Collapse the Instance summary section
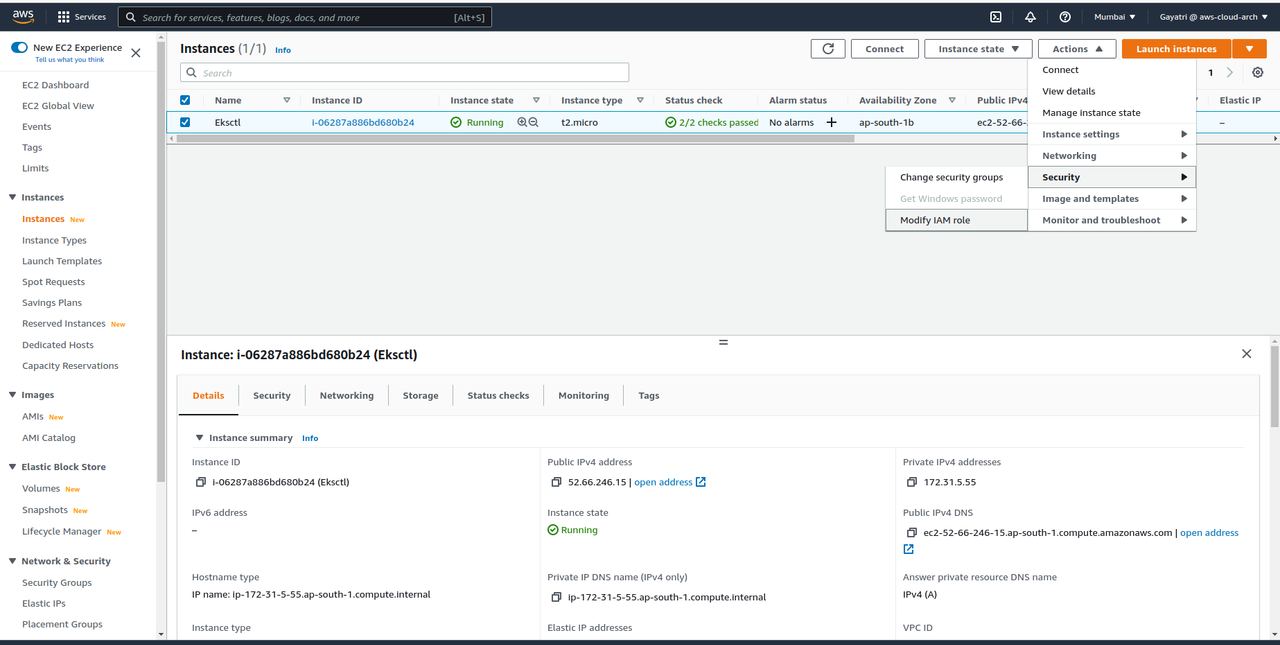The width and height of the screenshot is (1280, 645). click(200, 438)
